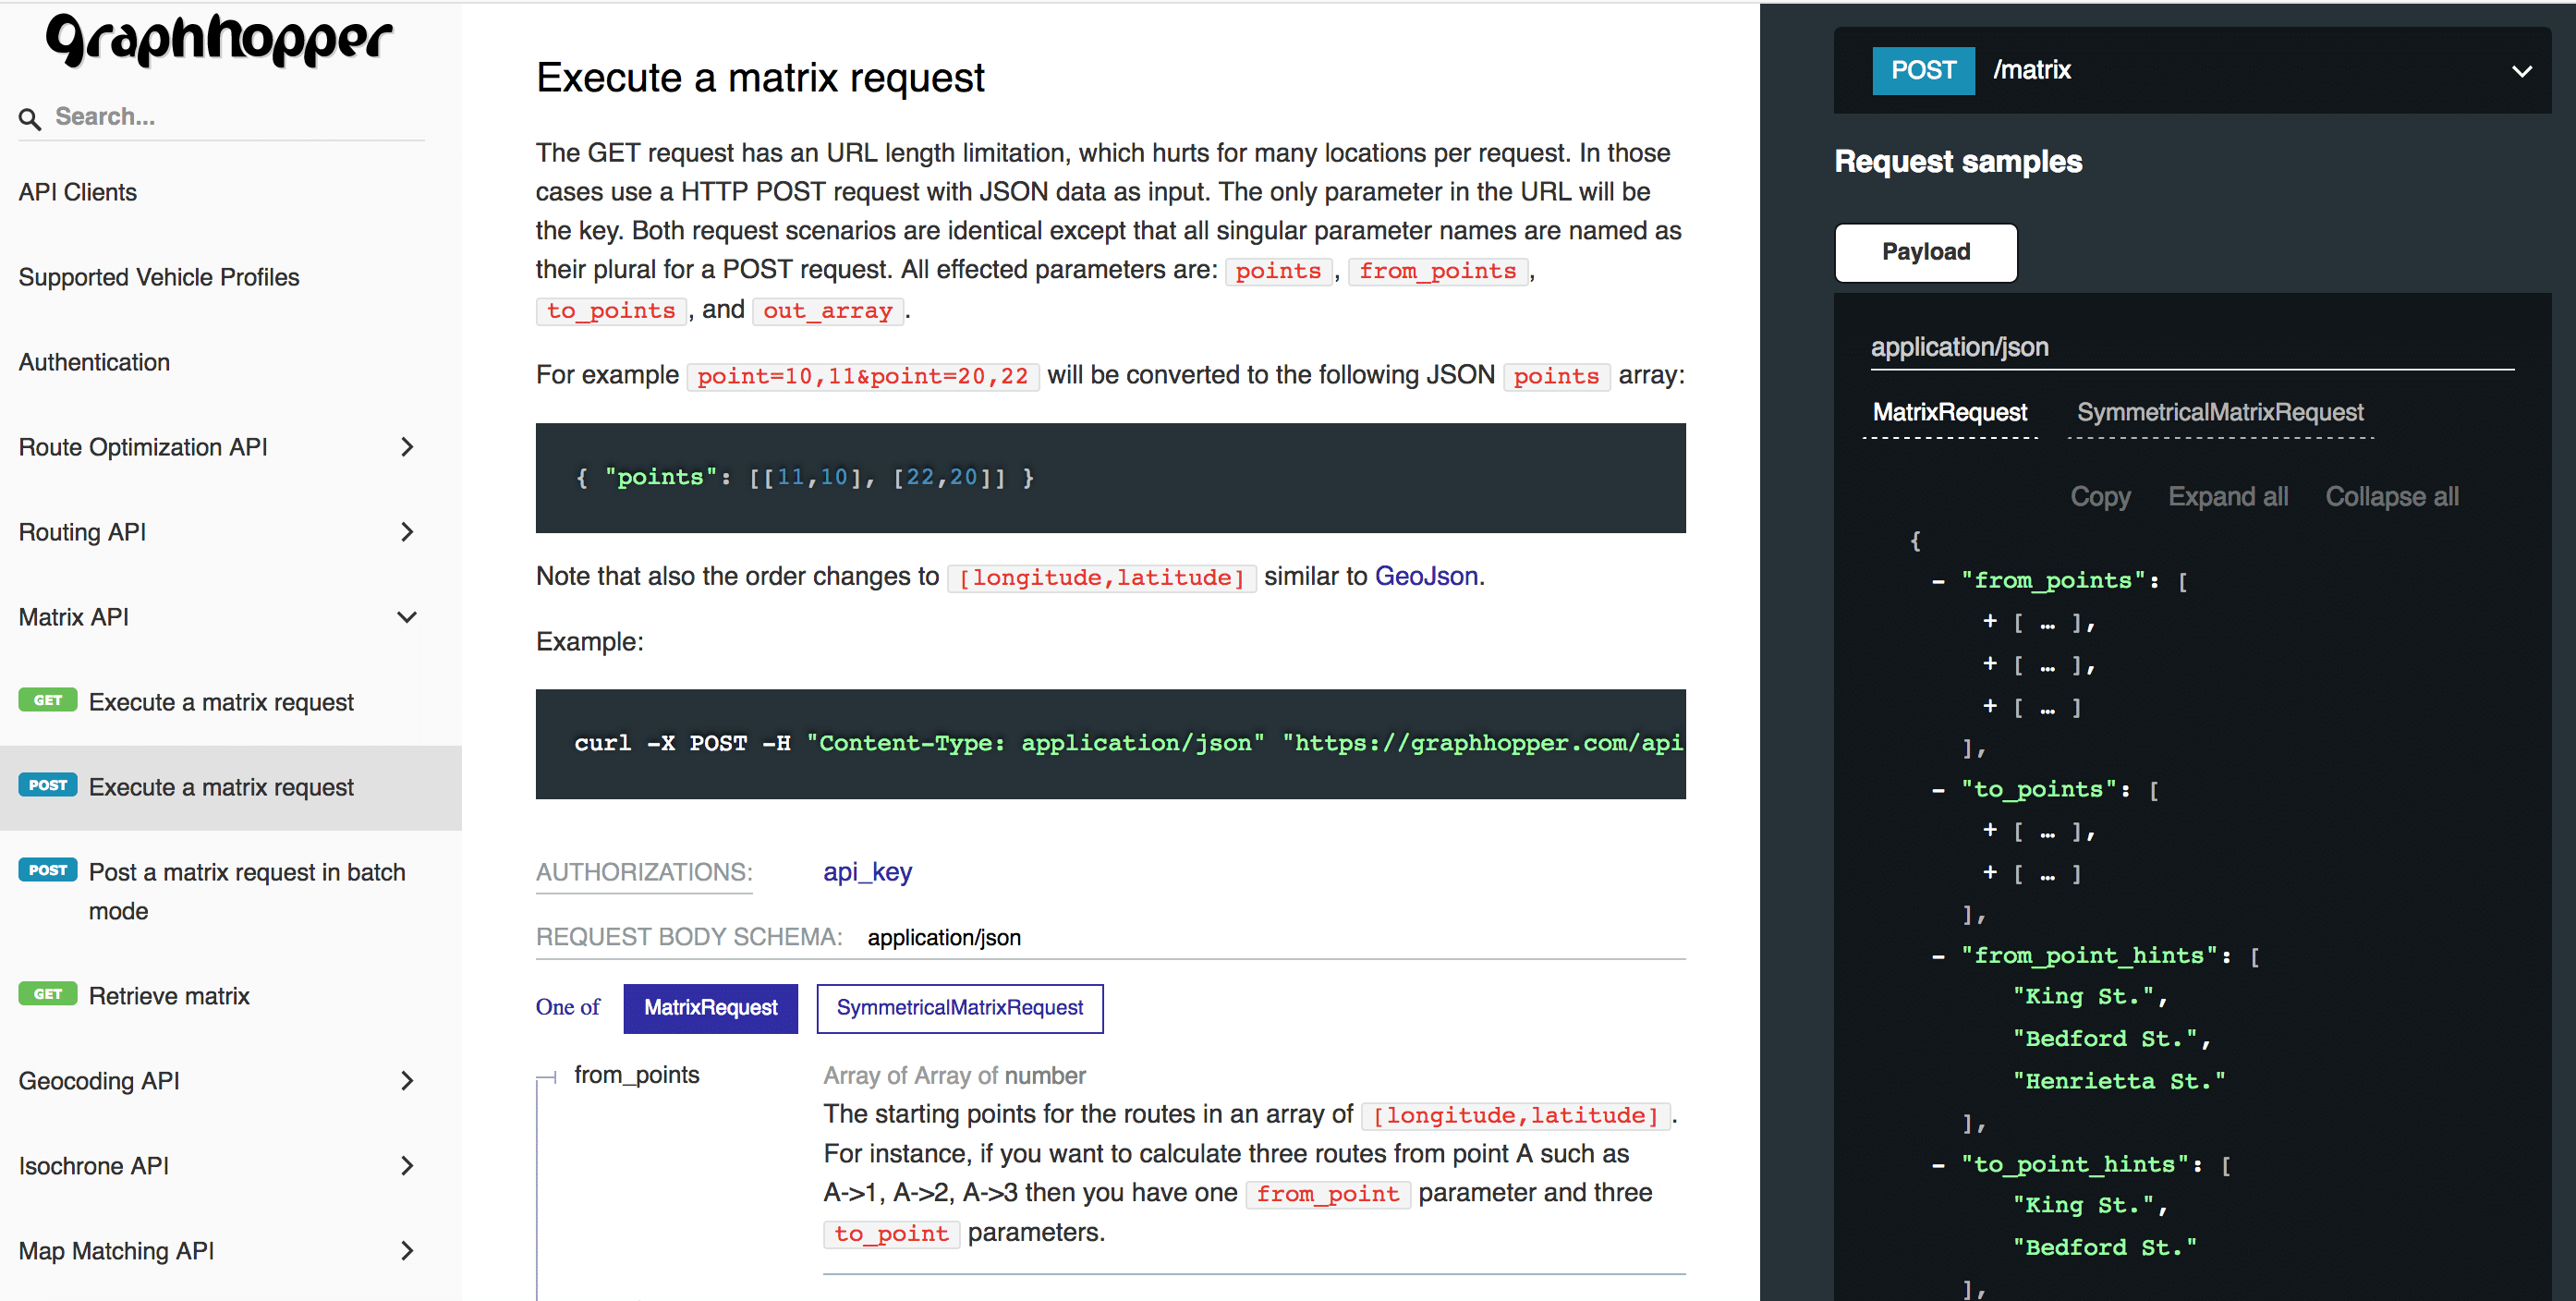Collapse the Matrix API section
Image resolution: width=2576 pixels, height=1301 pixels.
point(406,617)
